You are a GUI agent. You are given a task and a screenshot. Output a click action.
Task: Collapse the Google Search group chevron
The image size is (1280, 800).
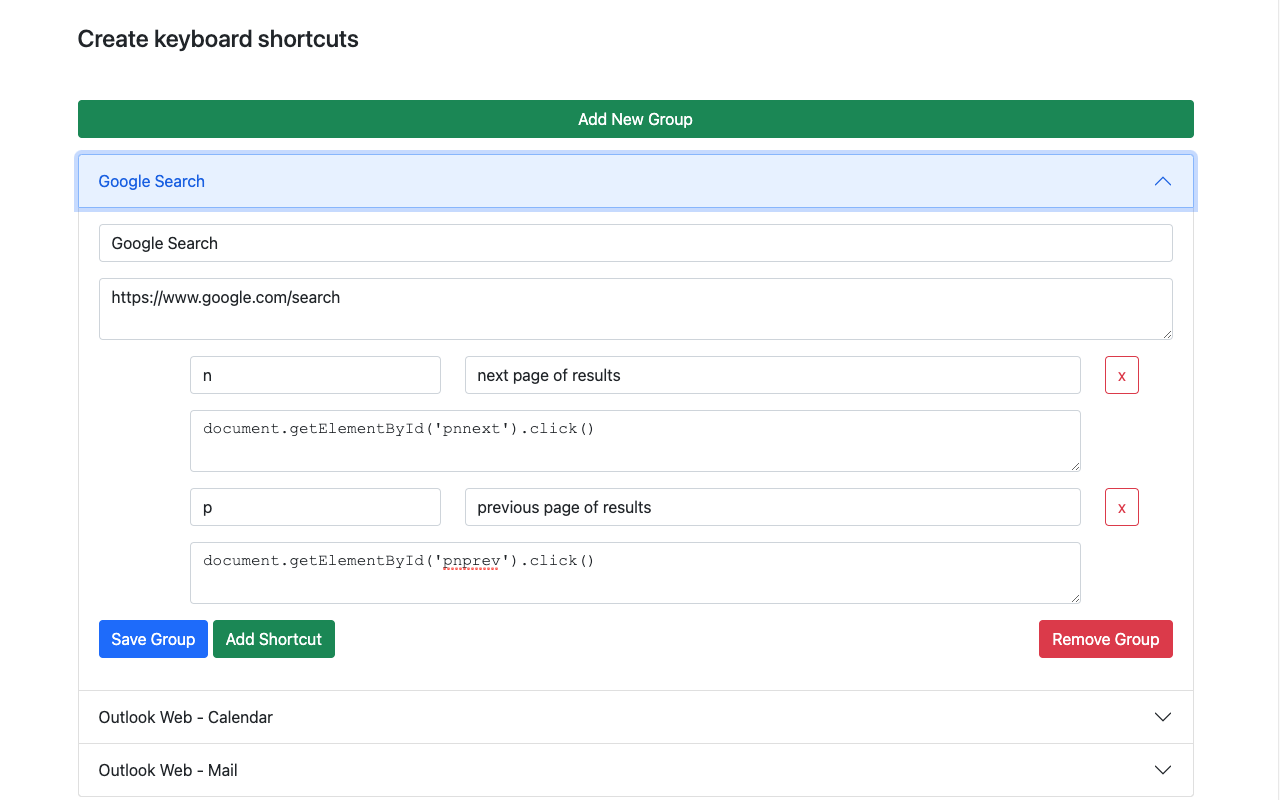1162,181
